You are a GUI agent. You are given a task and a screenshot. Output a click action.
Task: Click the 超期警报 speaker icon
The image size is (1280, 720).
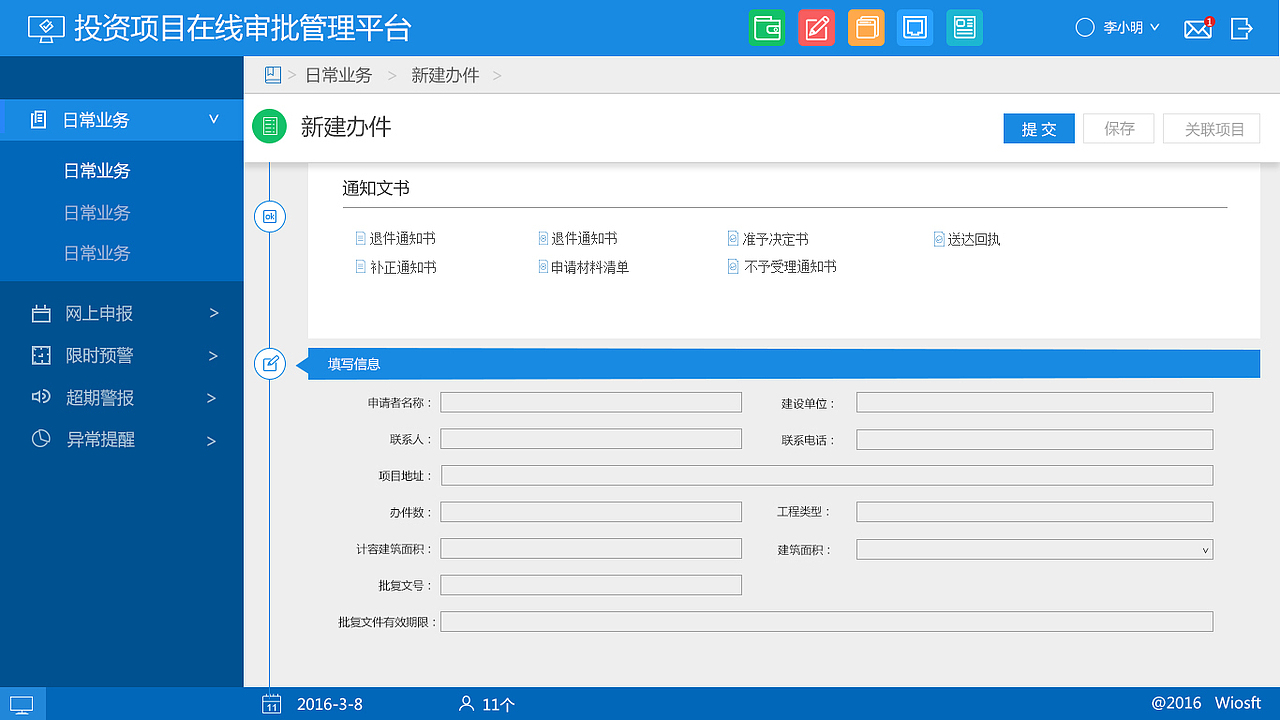41,397
